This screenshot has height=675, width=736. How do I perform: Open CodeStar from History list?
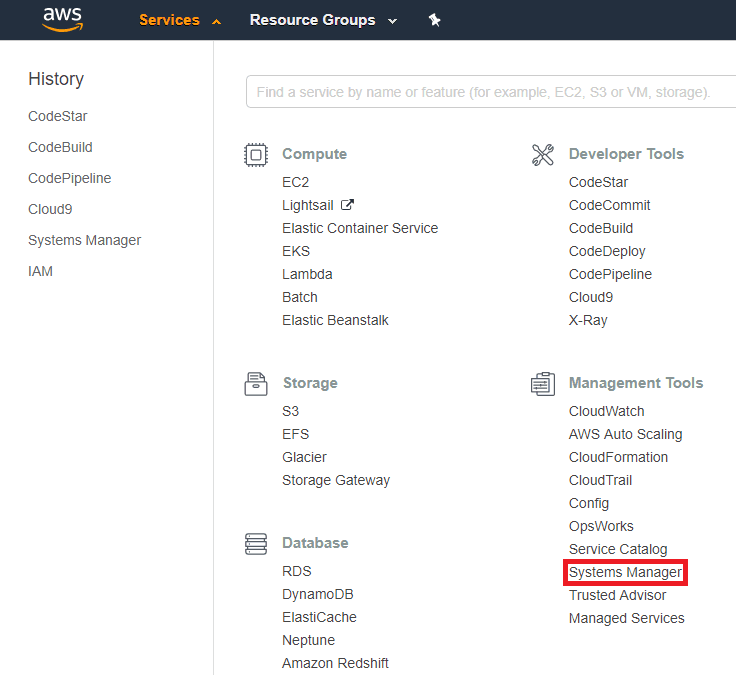(58, 116)
